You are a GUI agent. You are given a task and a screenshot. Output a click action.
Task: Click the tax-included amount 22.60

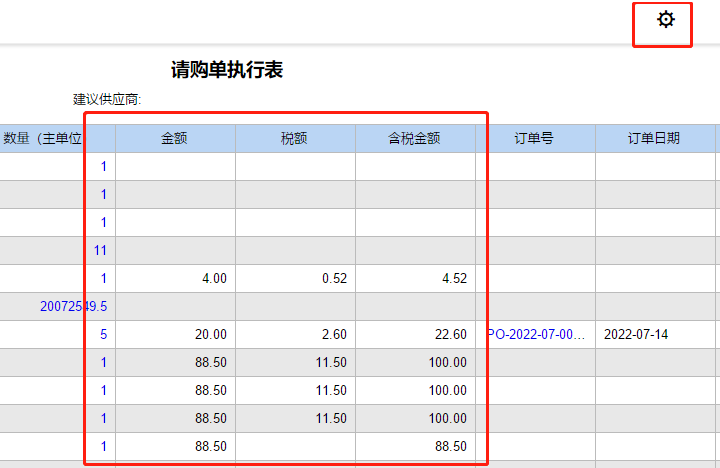click(451, 334)
